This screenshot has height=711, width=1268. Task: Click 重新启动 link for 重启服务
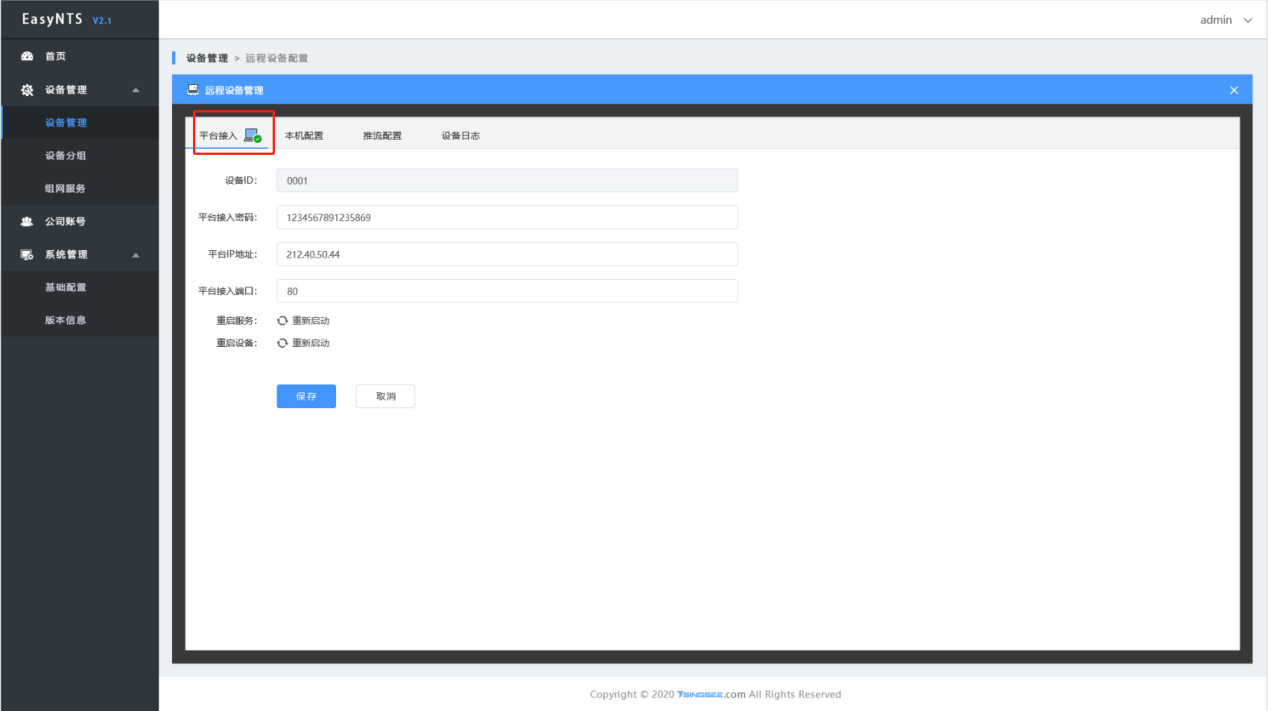tap(310, 321)
